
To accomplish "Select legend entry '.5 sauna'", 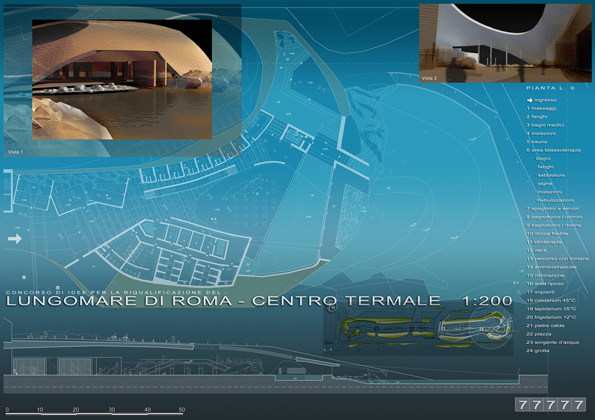I will coord(537,142).
